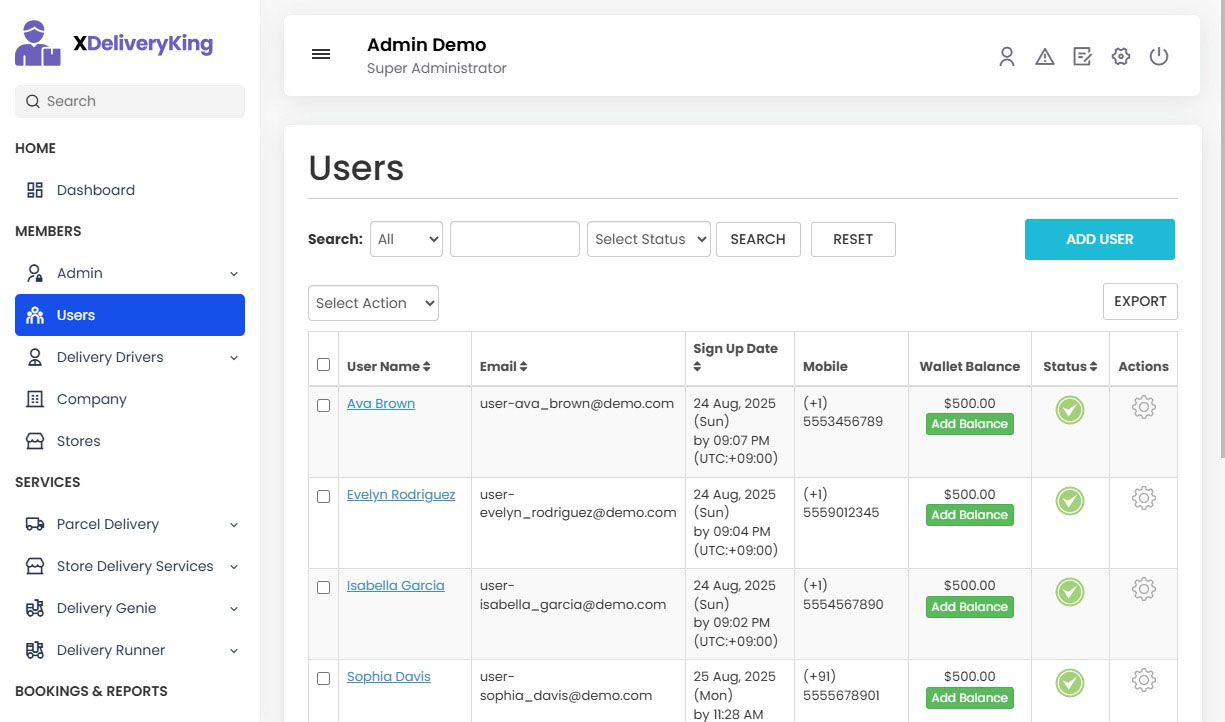Screen dimensions: 1225x722
Task: Open the Stores section in sidebar
Action: tap(78, 441)
